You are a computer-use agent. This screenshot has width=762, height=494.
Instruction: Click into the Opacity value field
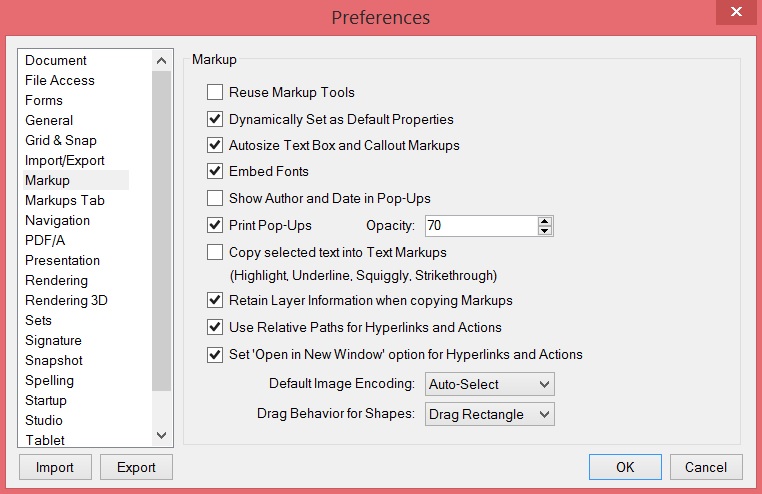pyautogui.click(x=480, y=226)
